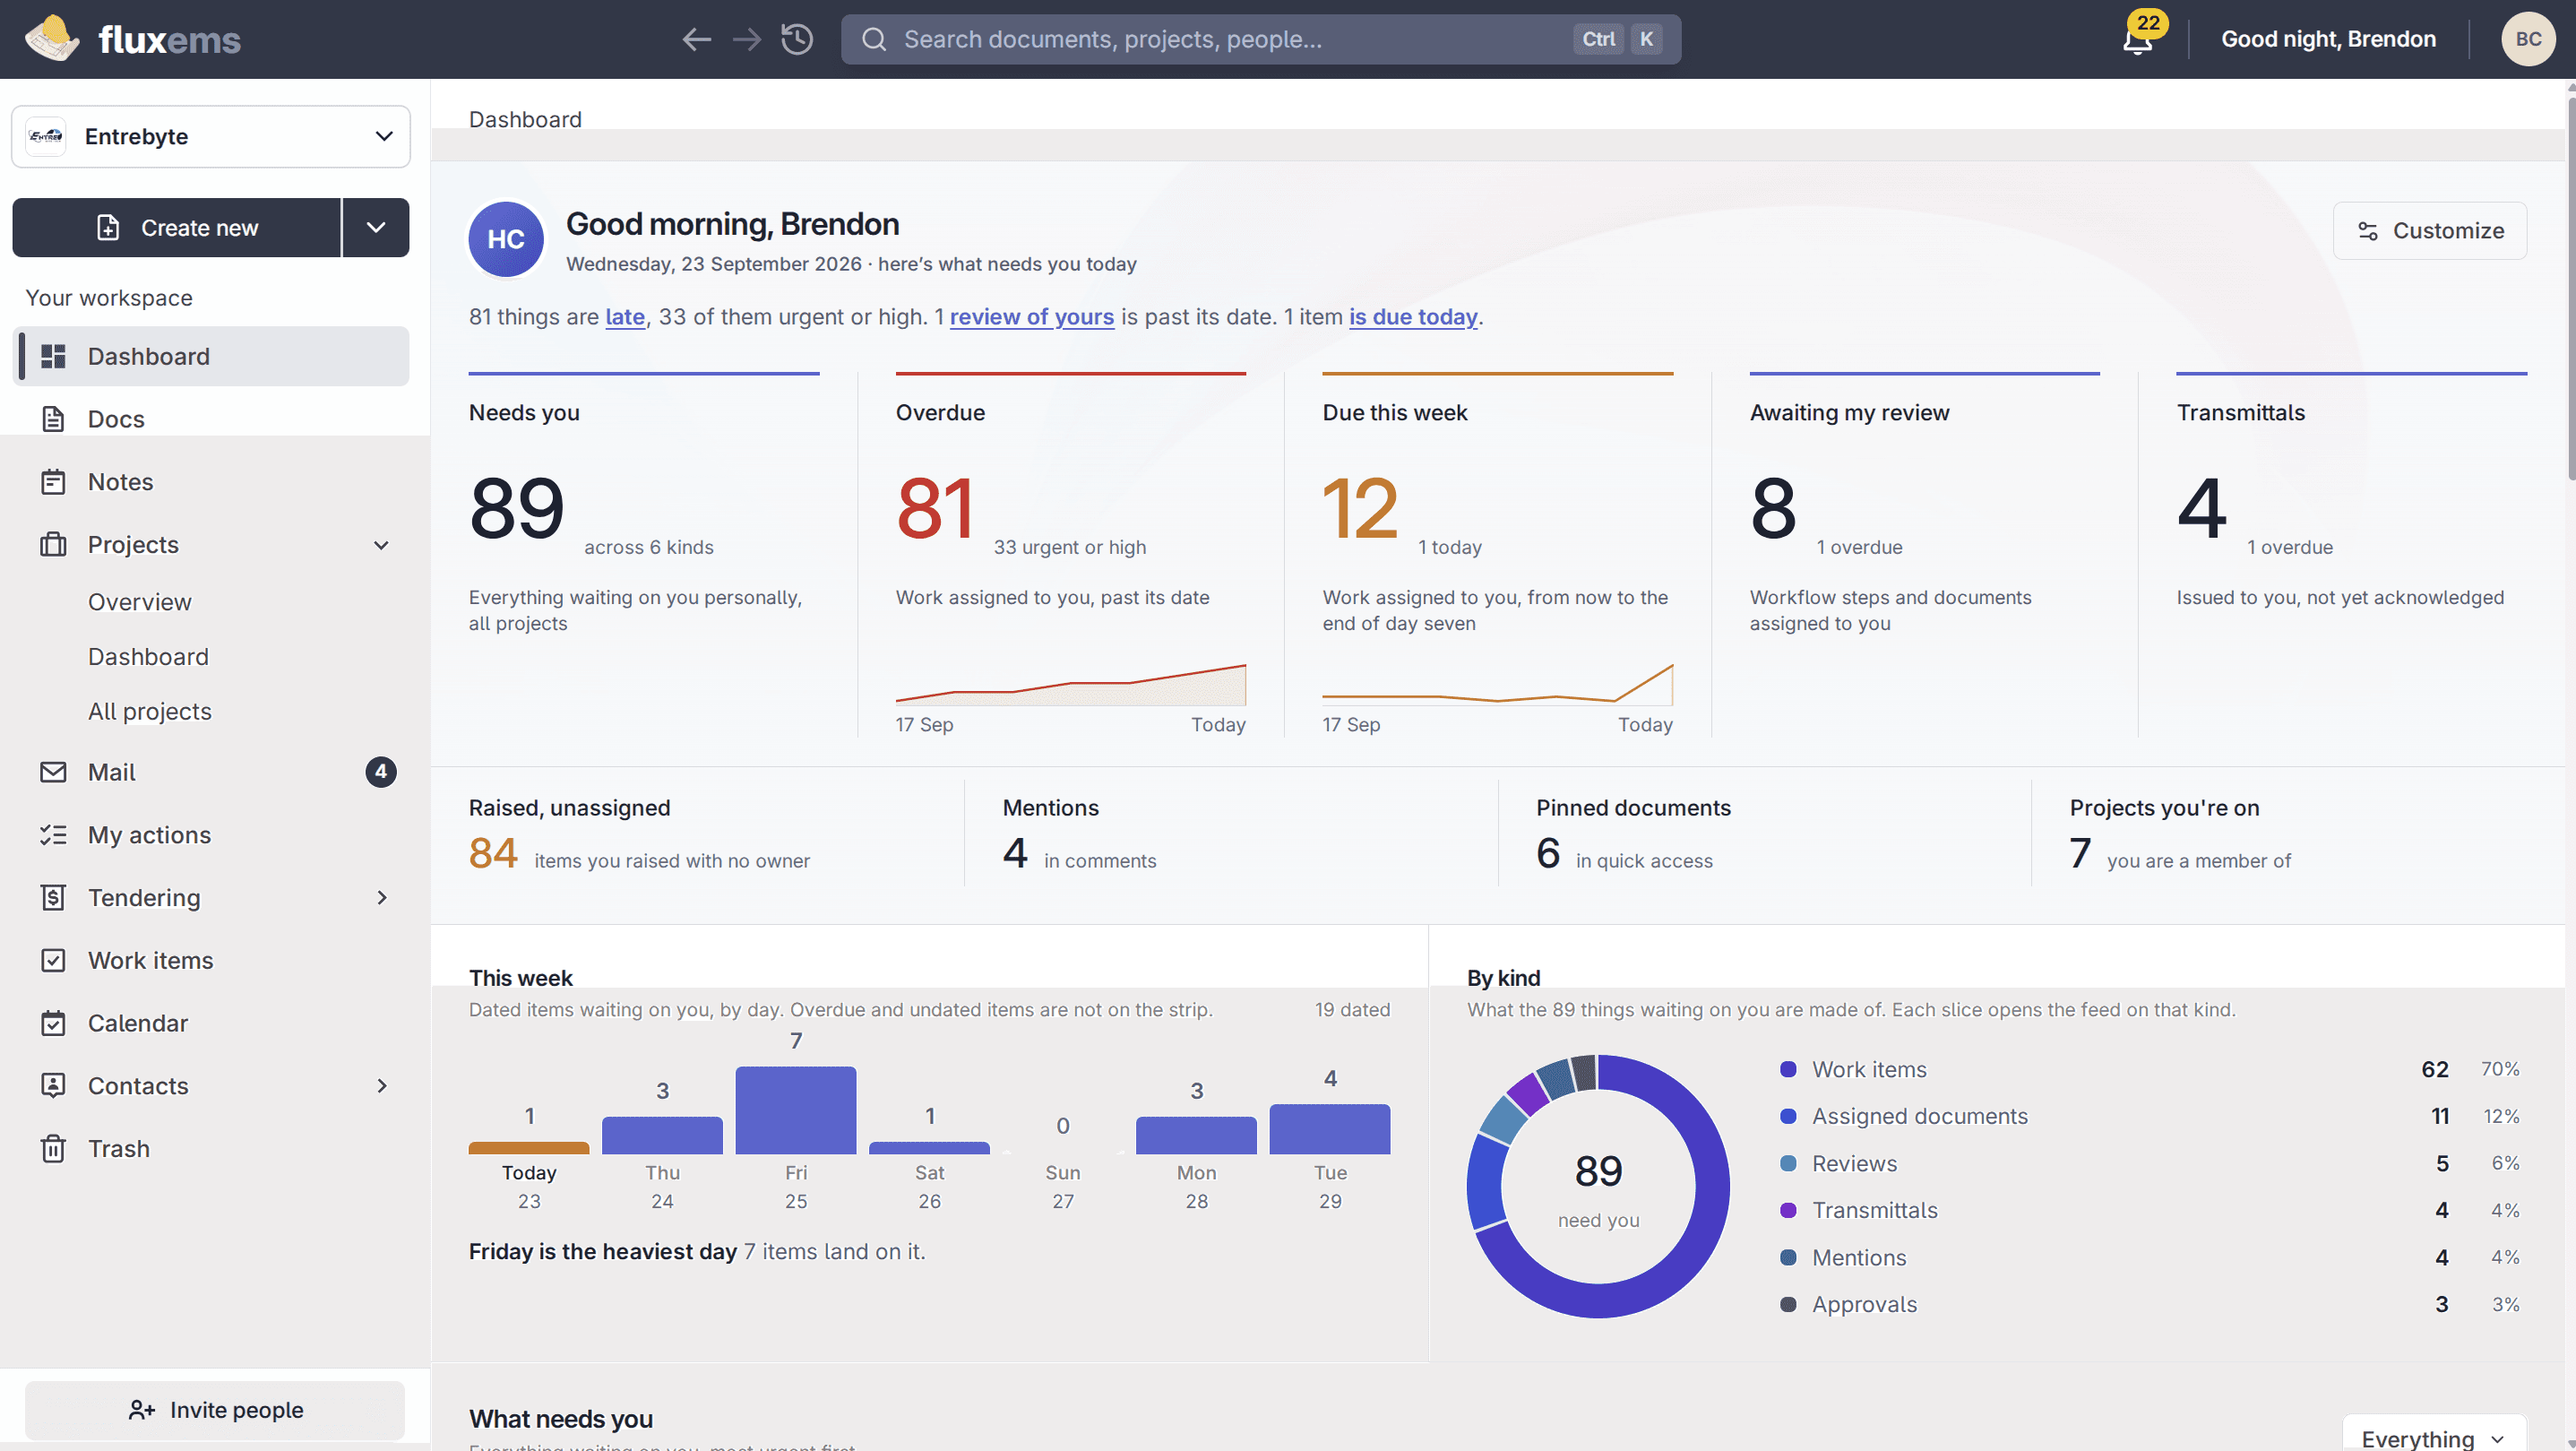
Task: Open the recent history clock icon
Action: coord(797,39)
